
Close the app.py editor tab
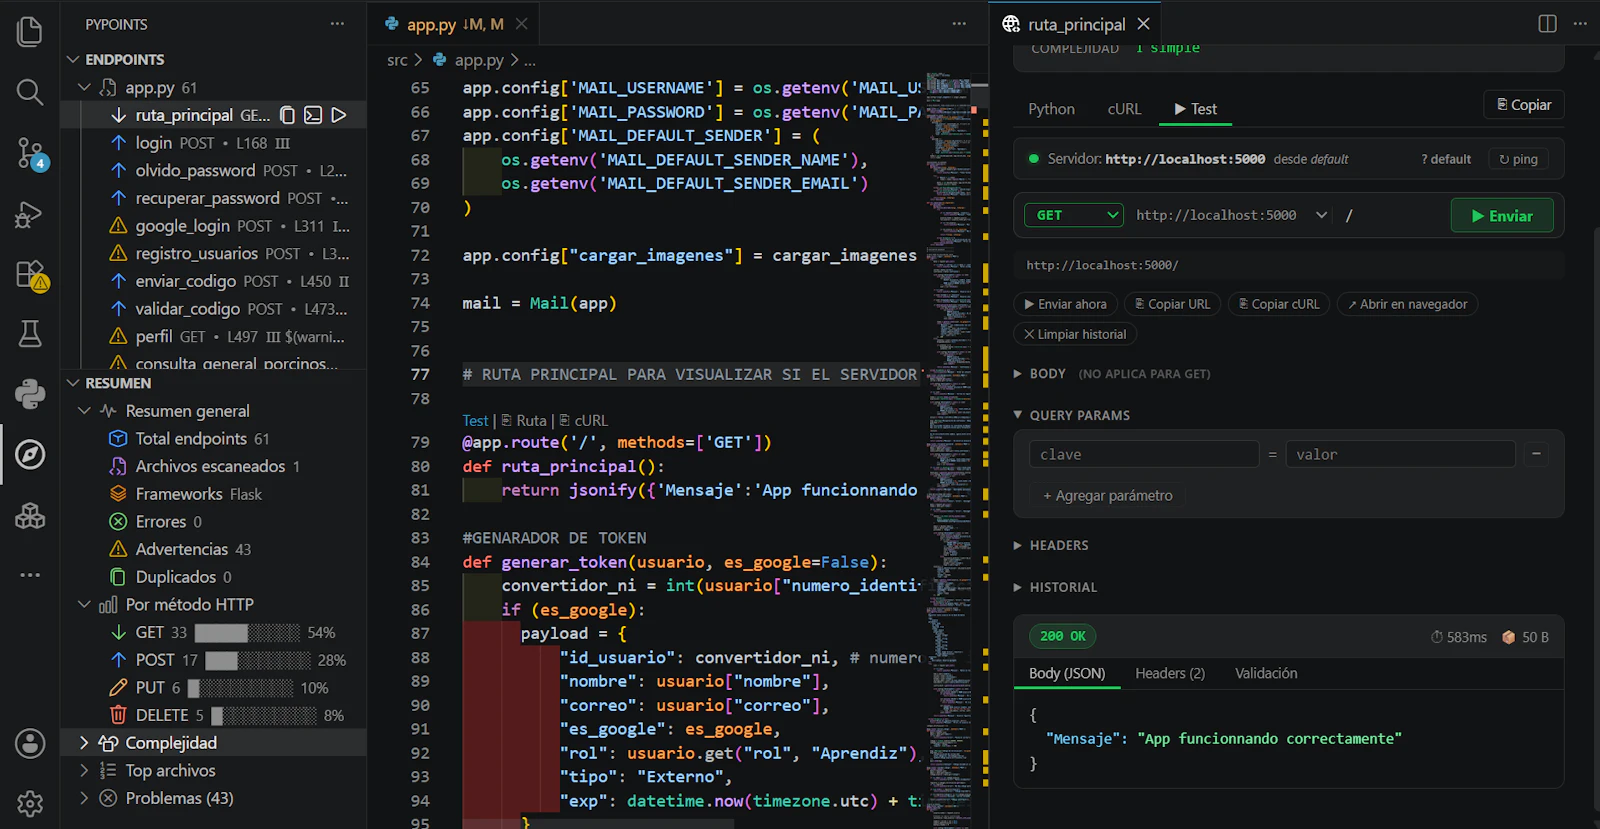(x=521, y=24)
